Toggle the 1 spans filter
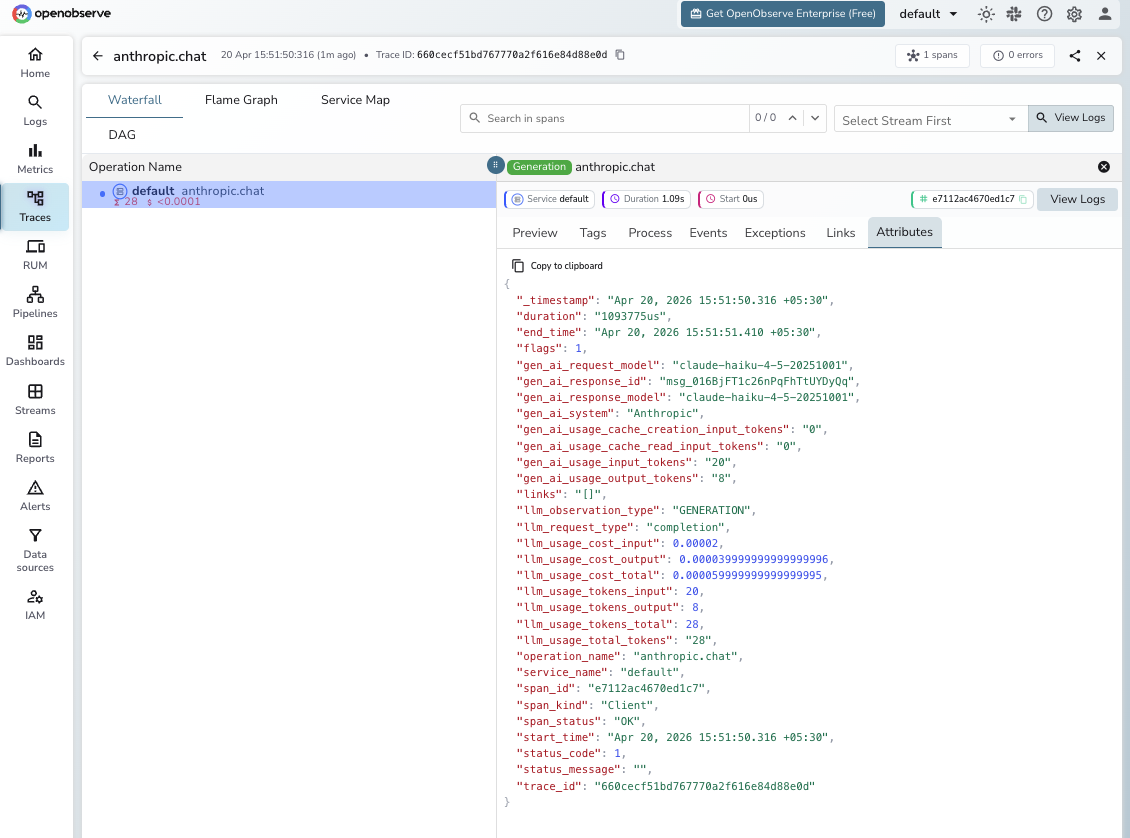The height and width of the screenshot is (838, 1130). [x=932, y=56]
